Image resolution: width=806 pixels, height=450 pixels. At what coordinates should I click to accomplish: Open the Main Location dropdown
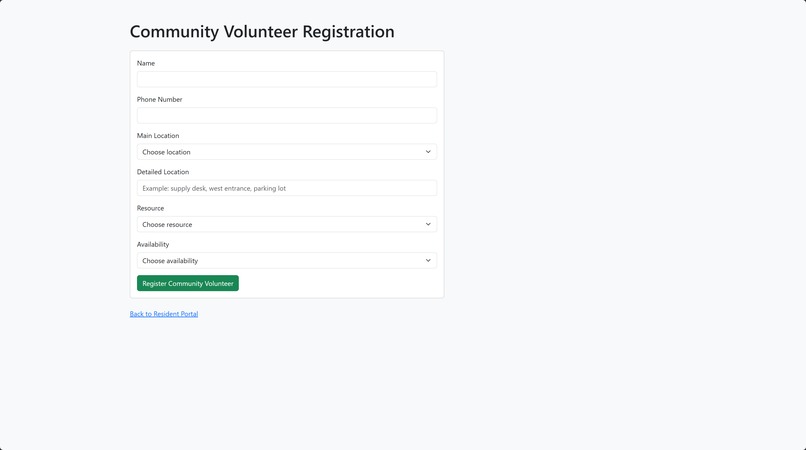coord(287,152)
